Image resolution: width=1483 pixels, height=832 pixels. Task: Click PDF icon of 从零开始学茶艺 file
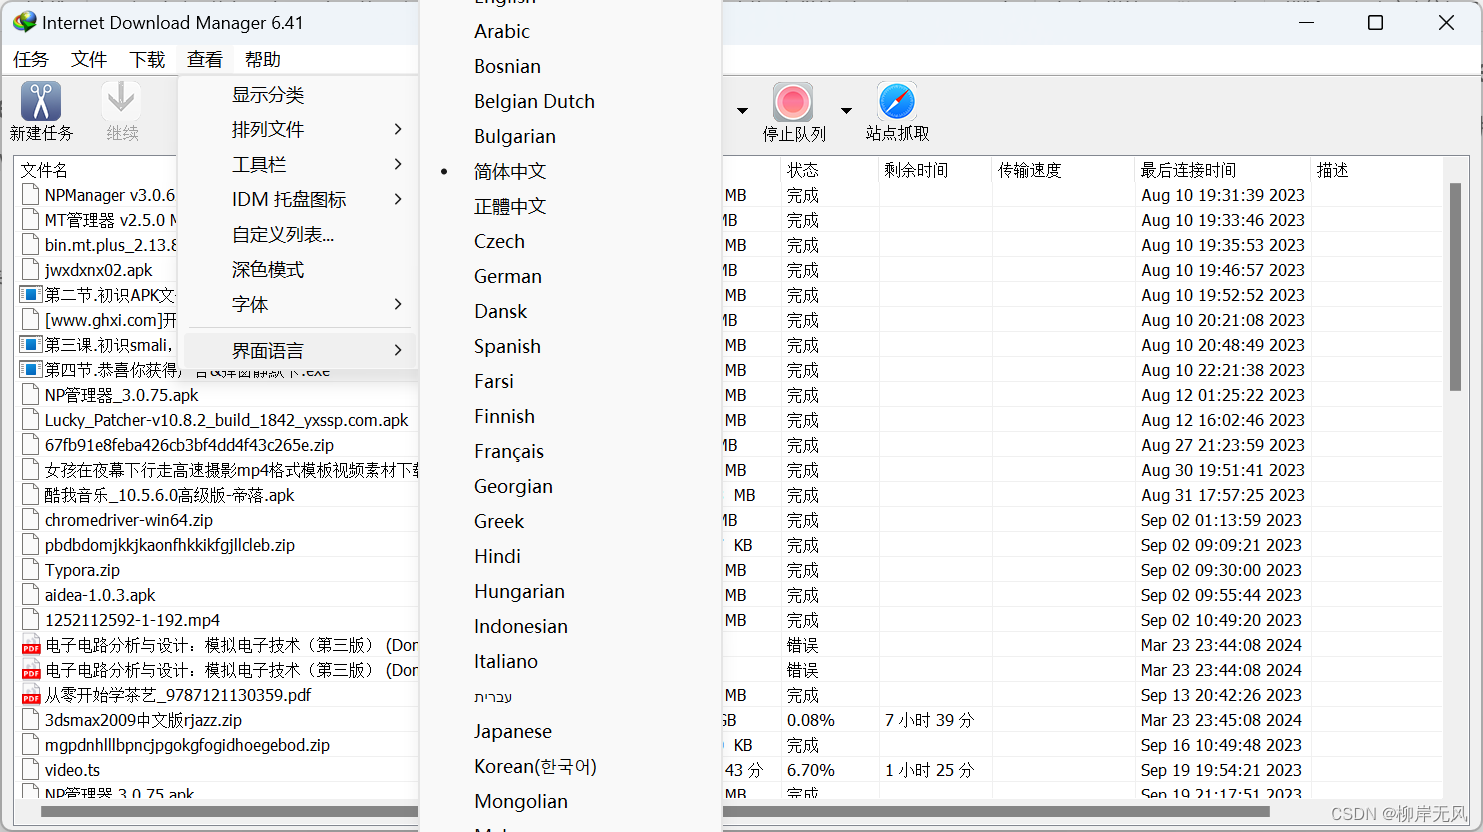(x=31, y=695)
